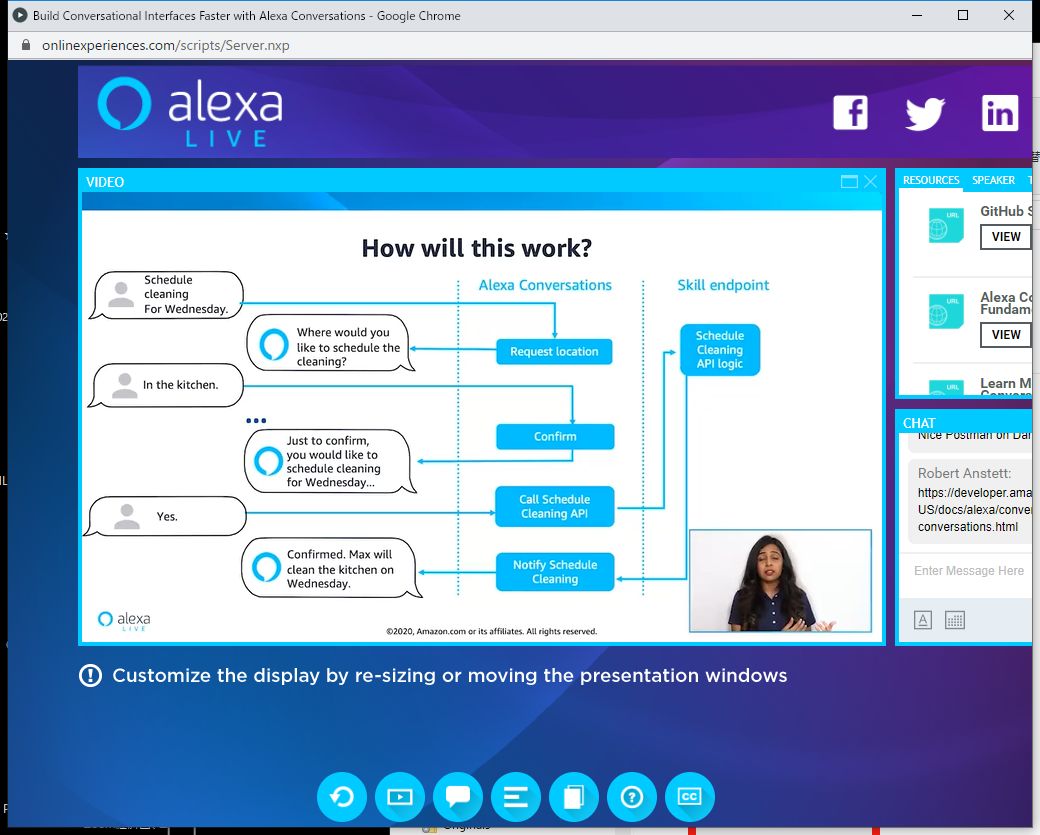Open the help question-mark button in bottom toolbar

(631, 797)
